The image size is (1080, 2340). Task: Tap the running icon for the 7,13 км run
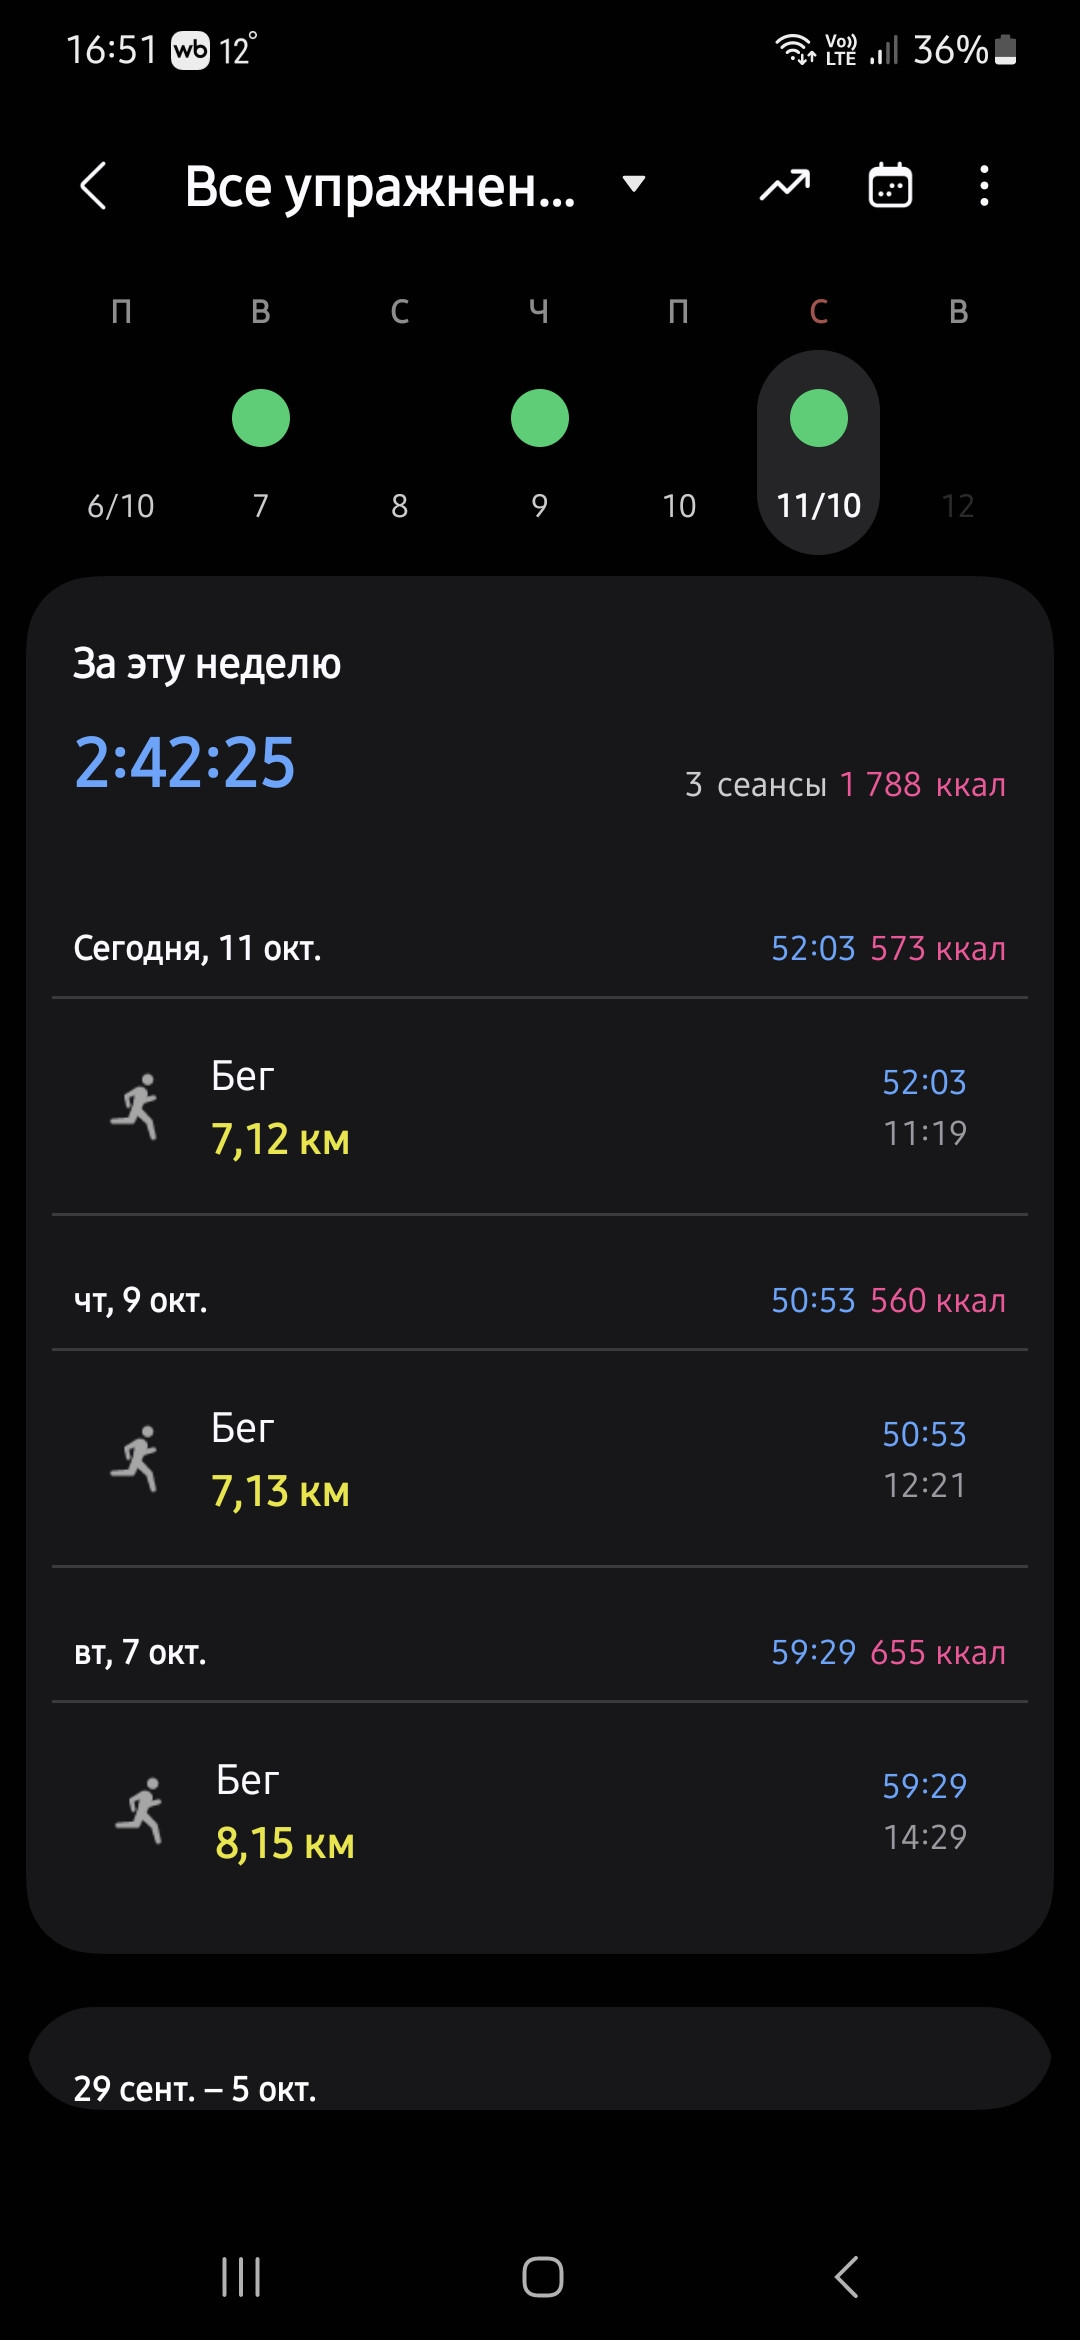[x=136, y=1458]
